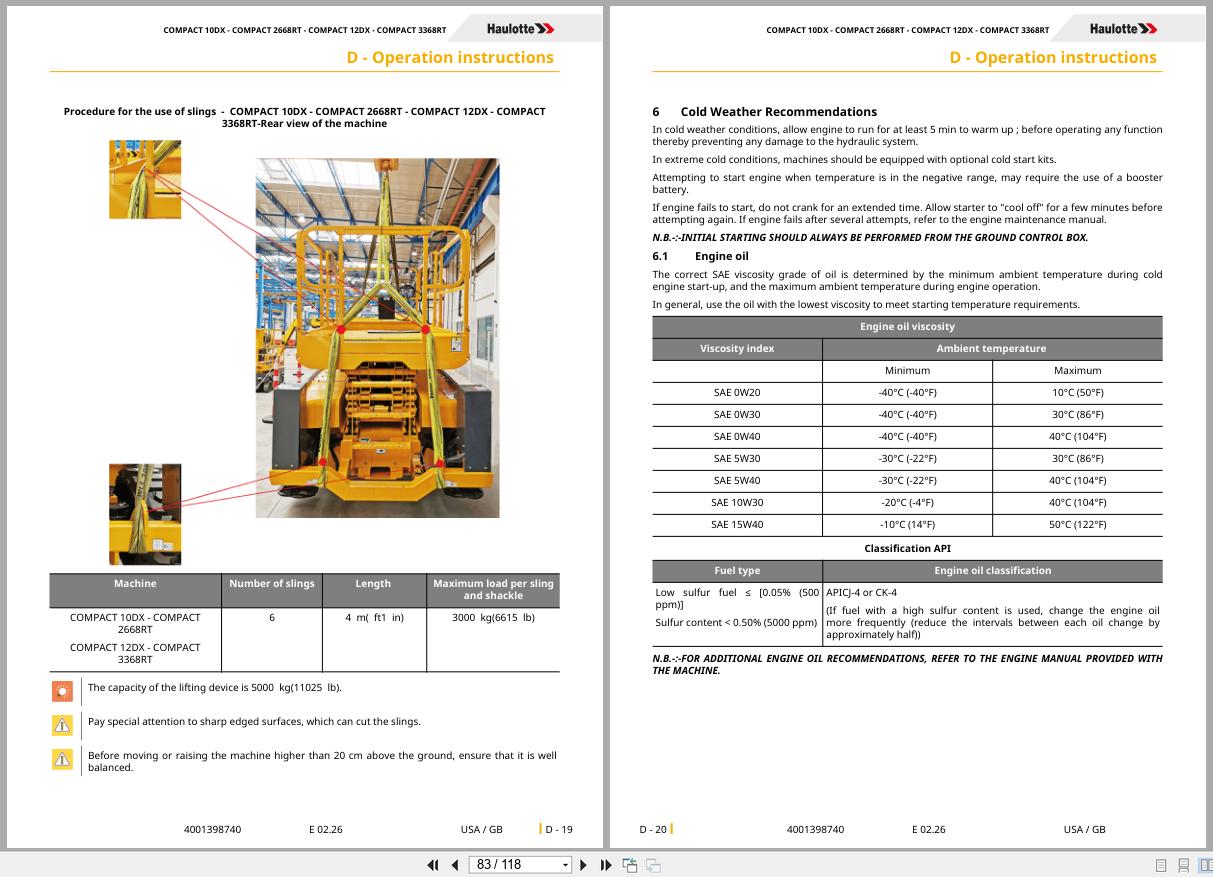Click the '-20°C (-4°F)' minimum temperature cell
Viewport: 1213px width, 877px height.
point(907,503)
